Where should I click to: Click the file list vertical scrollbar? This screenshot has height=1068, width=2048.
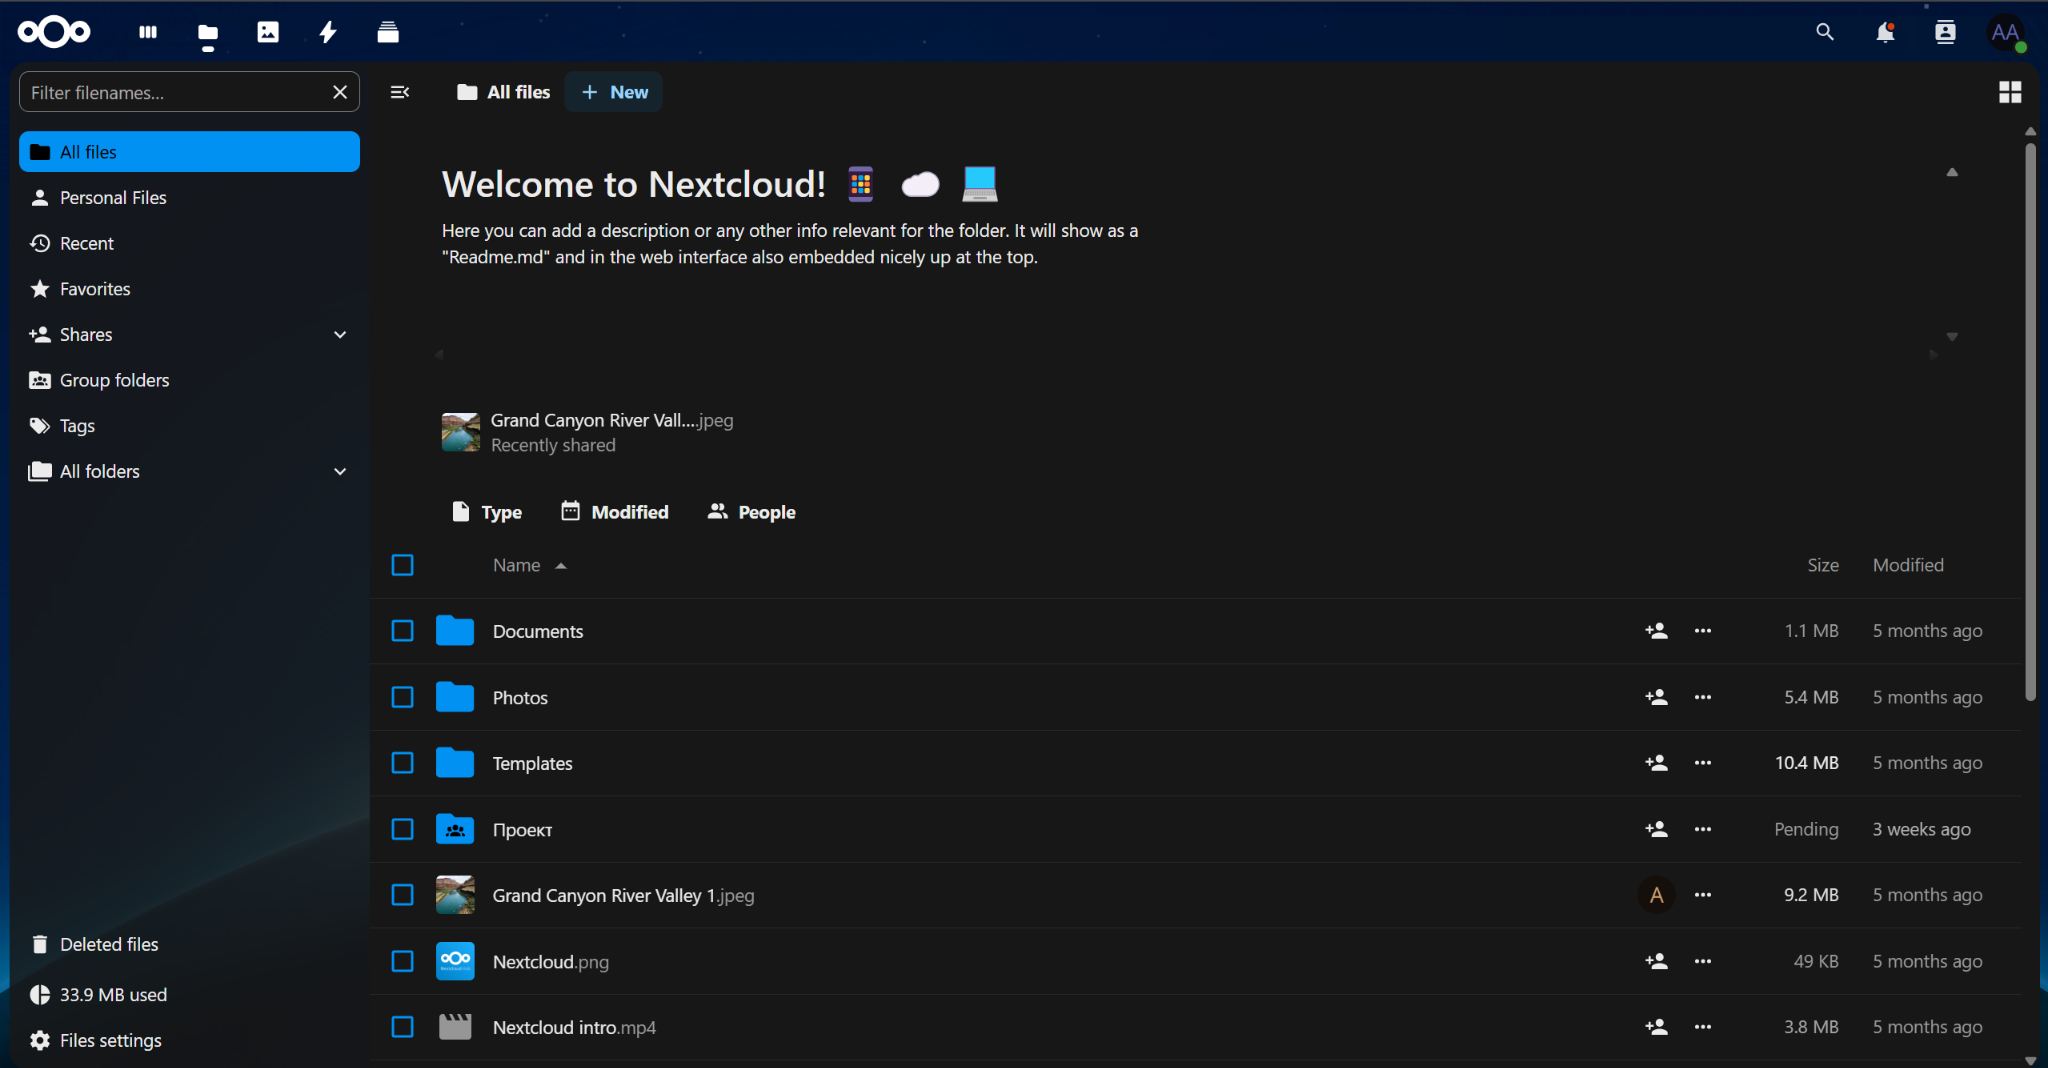[x=2030, y=420]
